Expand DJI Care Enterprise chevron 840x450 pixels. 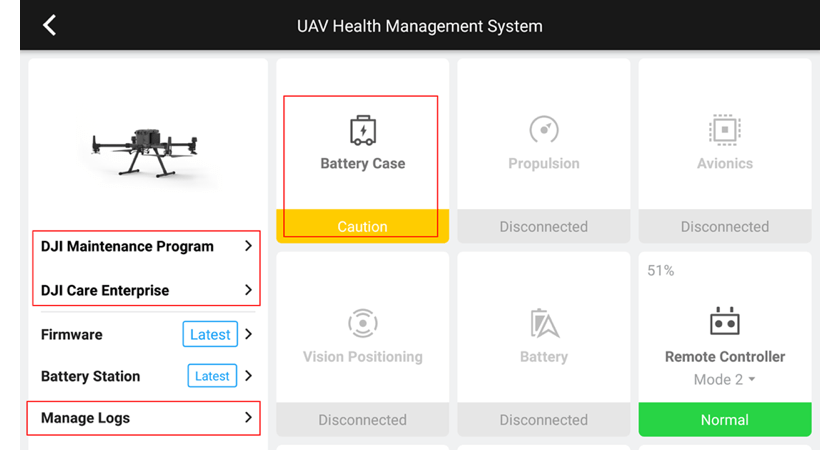pos(248,290)
